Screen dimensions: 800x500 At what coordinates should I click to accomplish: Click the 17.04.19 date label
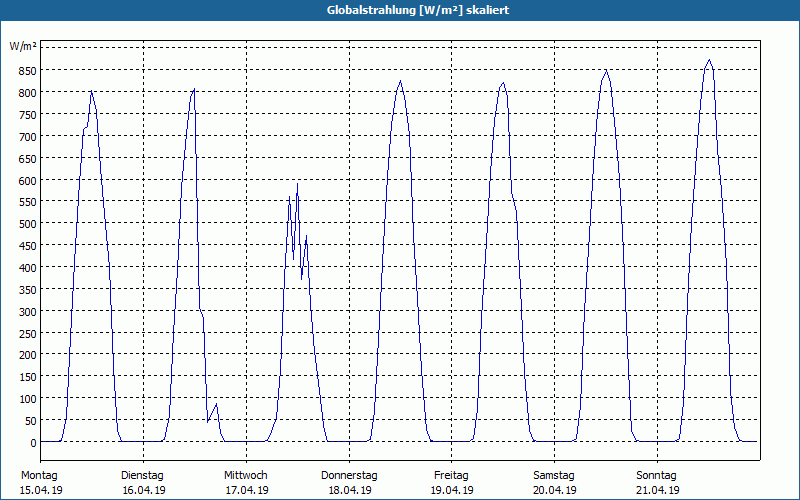(x=247, y=490)
